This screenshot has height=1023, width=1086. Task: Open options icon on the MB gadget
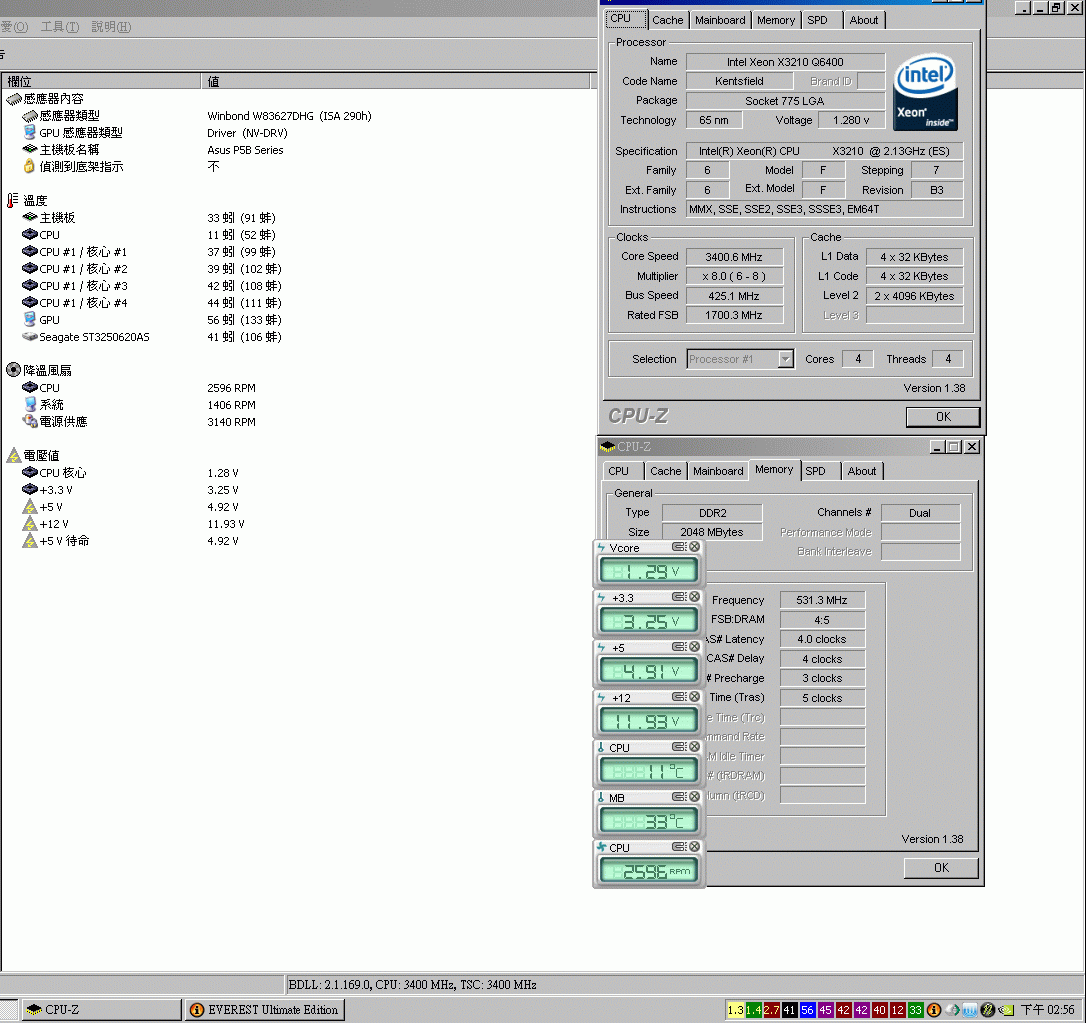point(679,797)
